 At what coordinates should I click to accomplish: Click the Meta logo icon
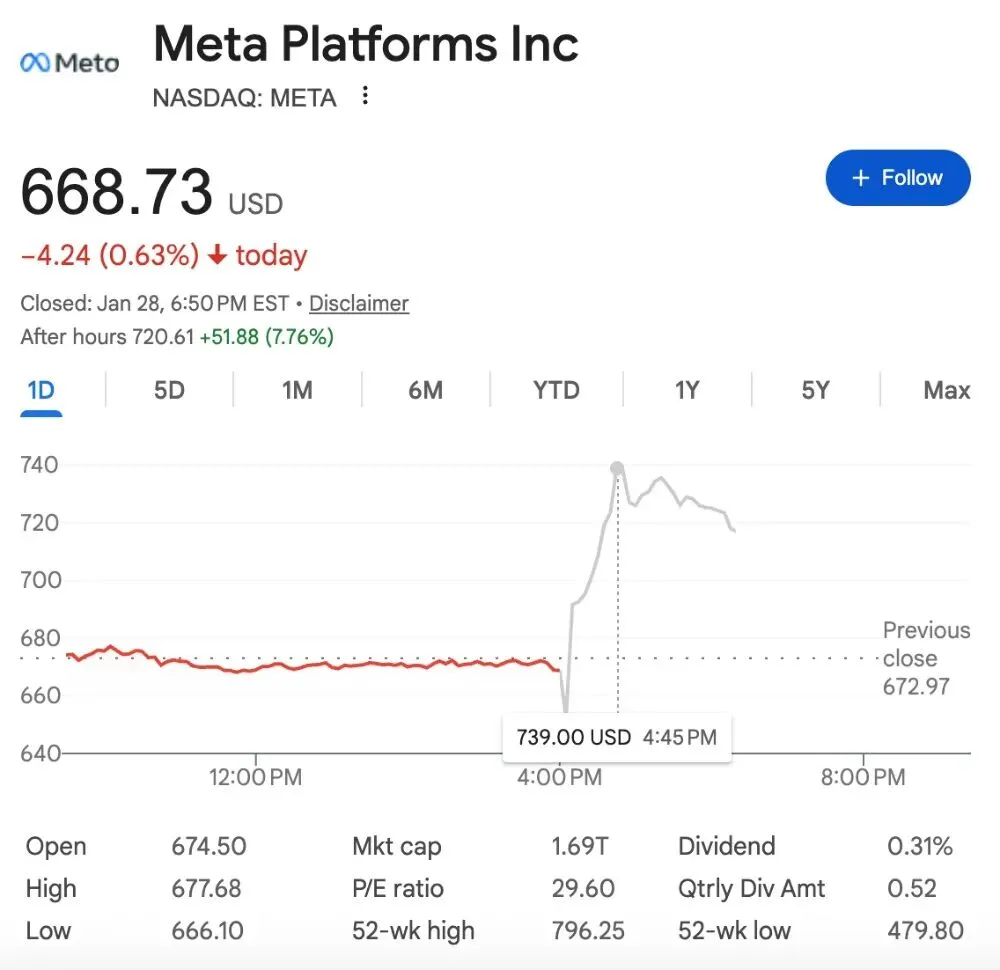pos(69,63)
